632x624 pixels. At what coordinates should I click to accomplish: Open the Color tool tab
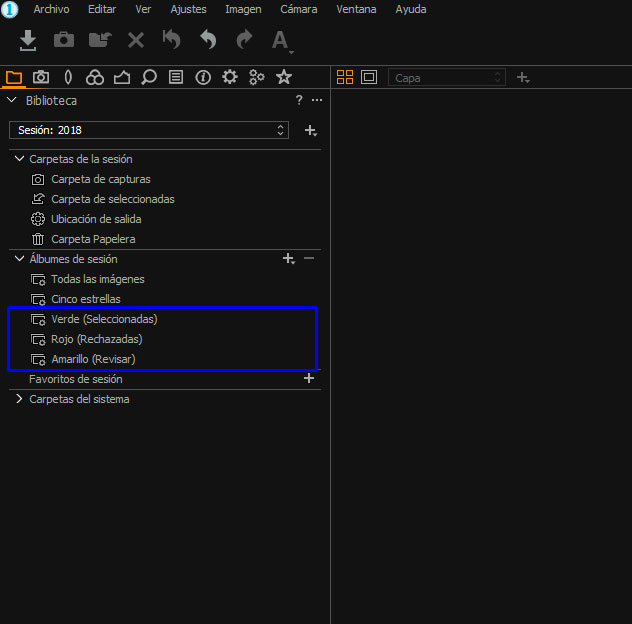click(x=95, y=77)
